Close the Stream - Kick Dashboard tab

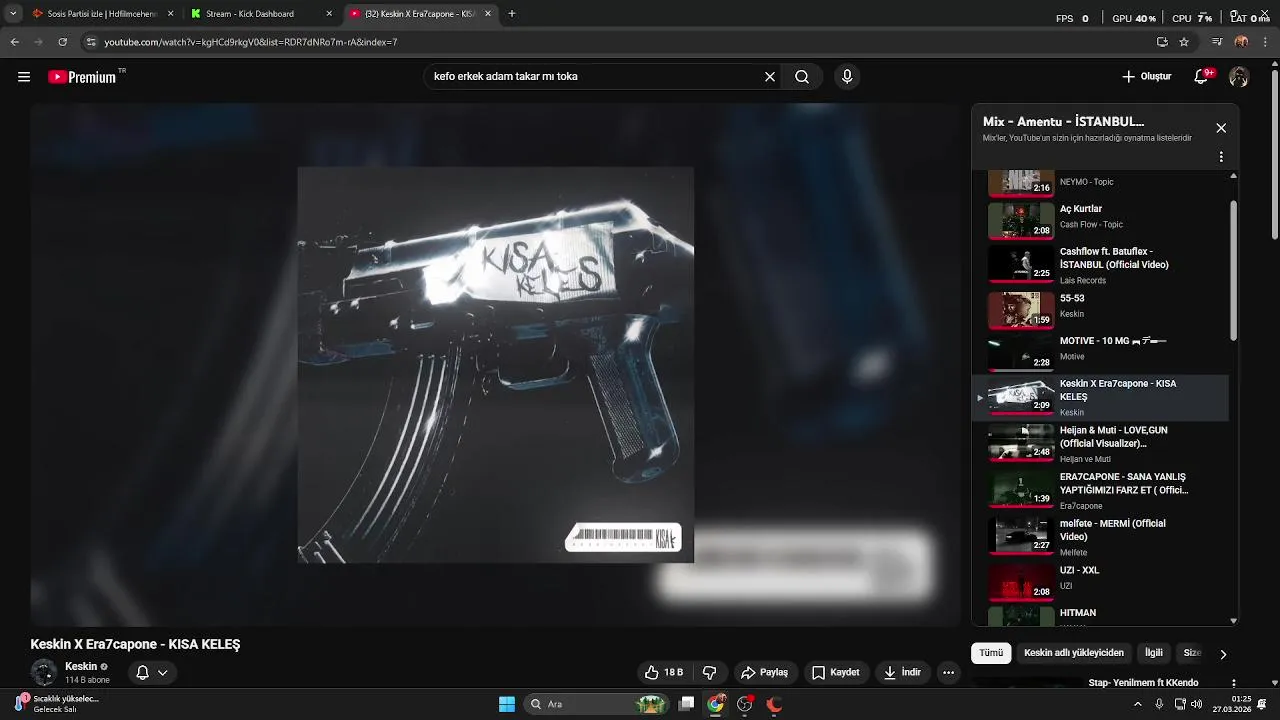pyautogui.click(x=329, y=14)
